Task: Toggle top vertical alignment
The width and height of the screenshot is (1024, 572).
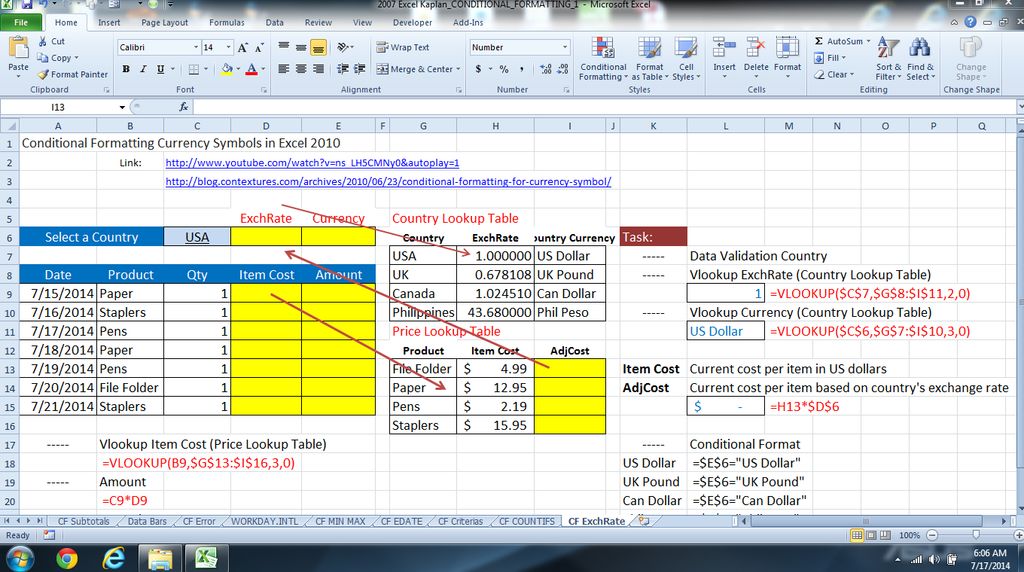Action: click(x=283, y=47)
